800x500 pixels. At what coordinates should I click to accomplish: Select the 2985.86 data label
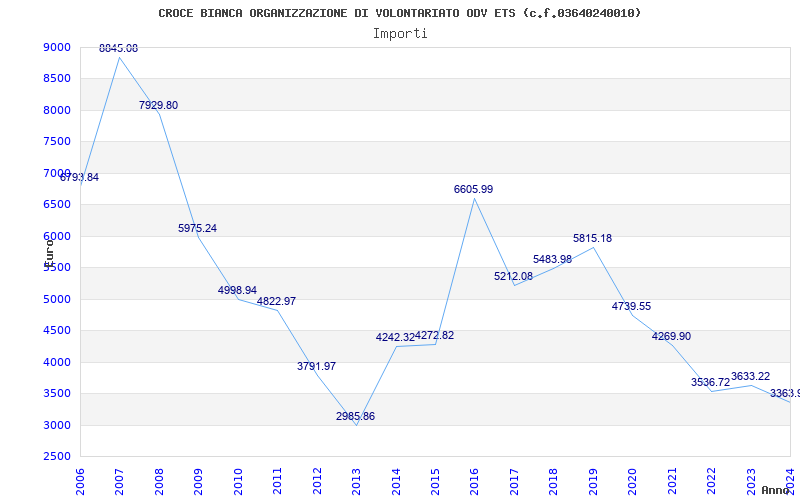tap(356, 416)
